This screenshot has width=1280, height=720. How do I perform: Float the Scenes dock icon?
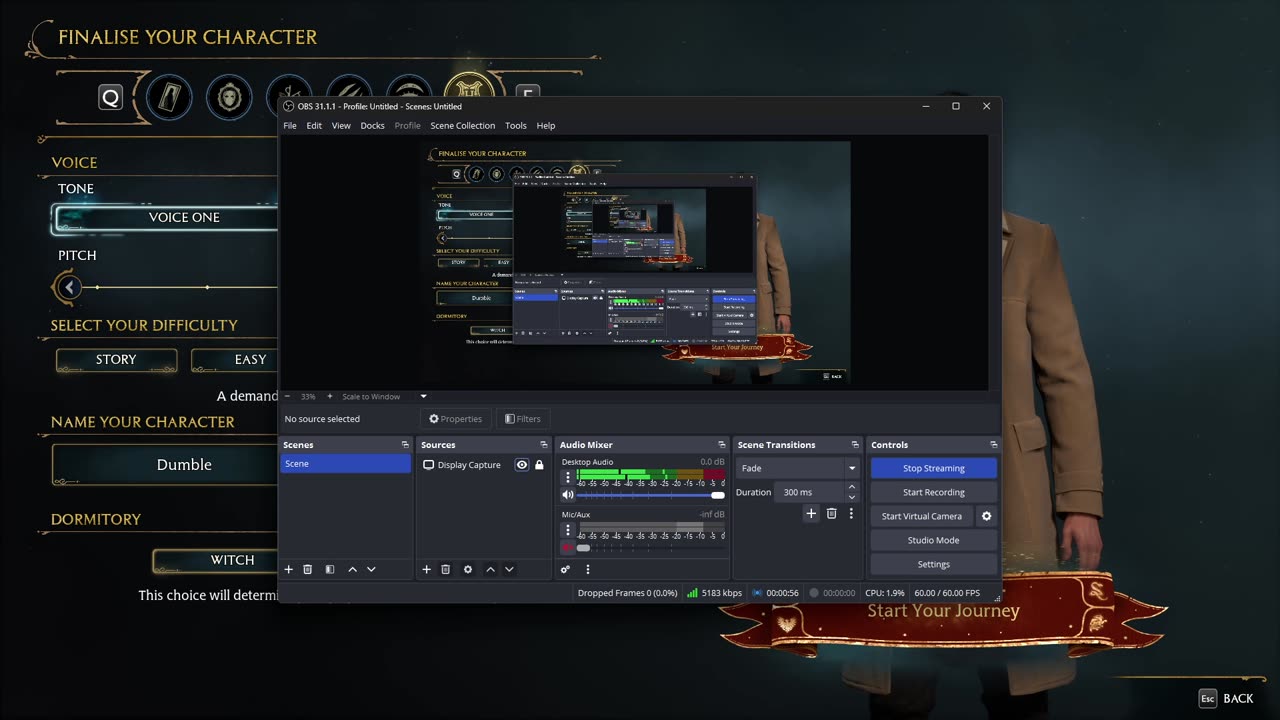[x=405, y=445]
